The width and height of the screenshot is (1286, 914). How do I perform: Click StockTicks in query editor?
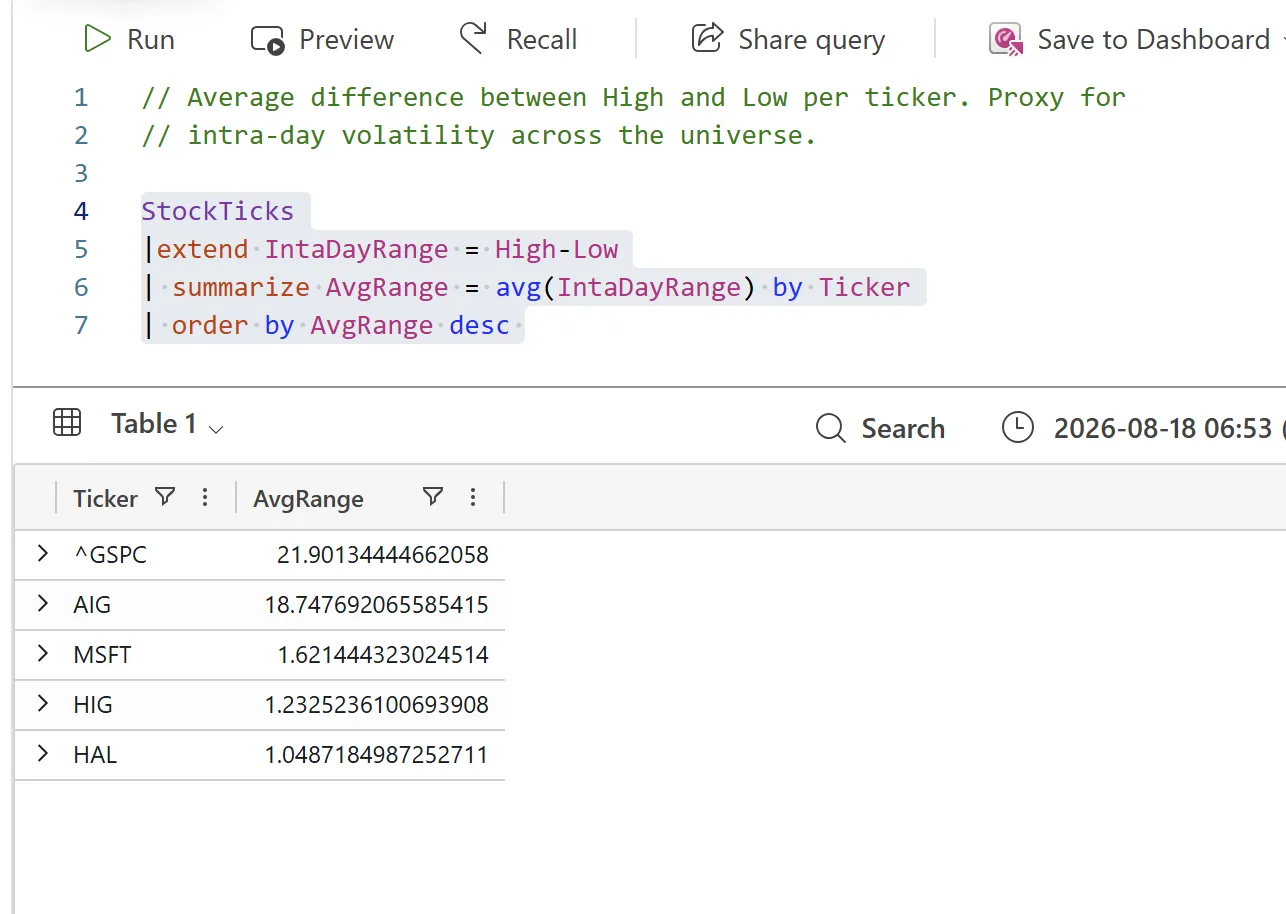[218, 211]
